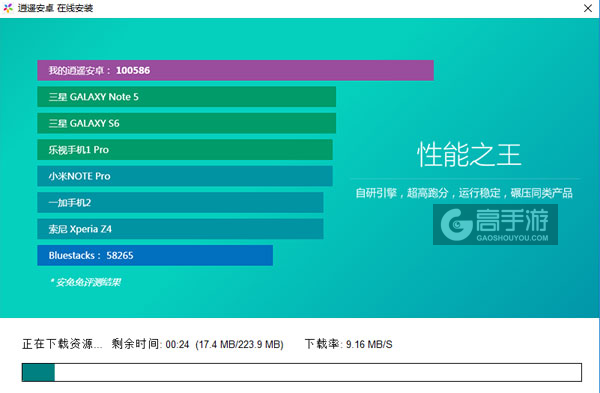Select the Bluestacks 58265 bar

point(155,255)
